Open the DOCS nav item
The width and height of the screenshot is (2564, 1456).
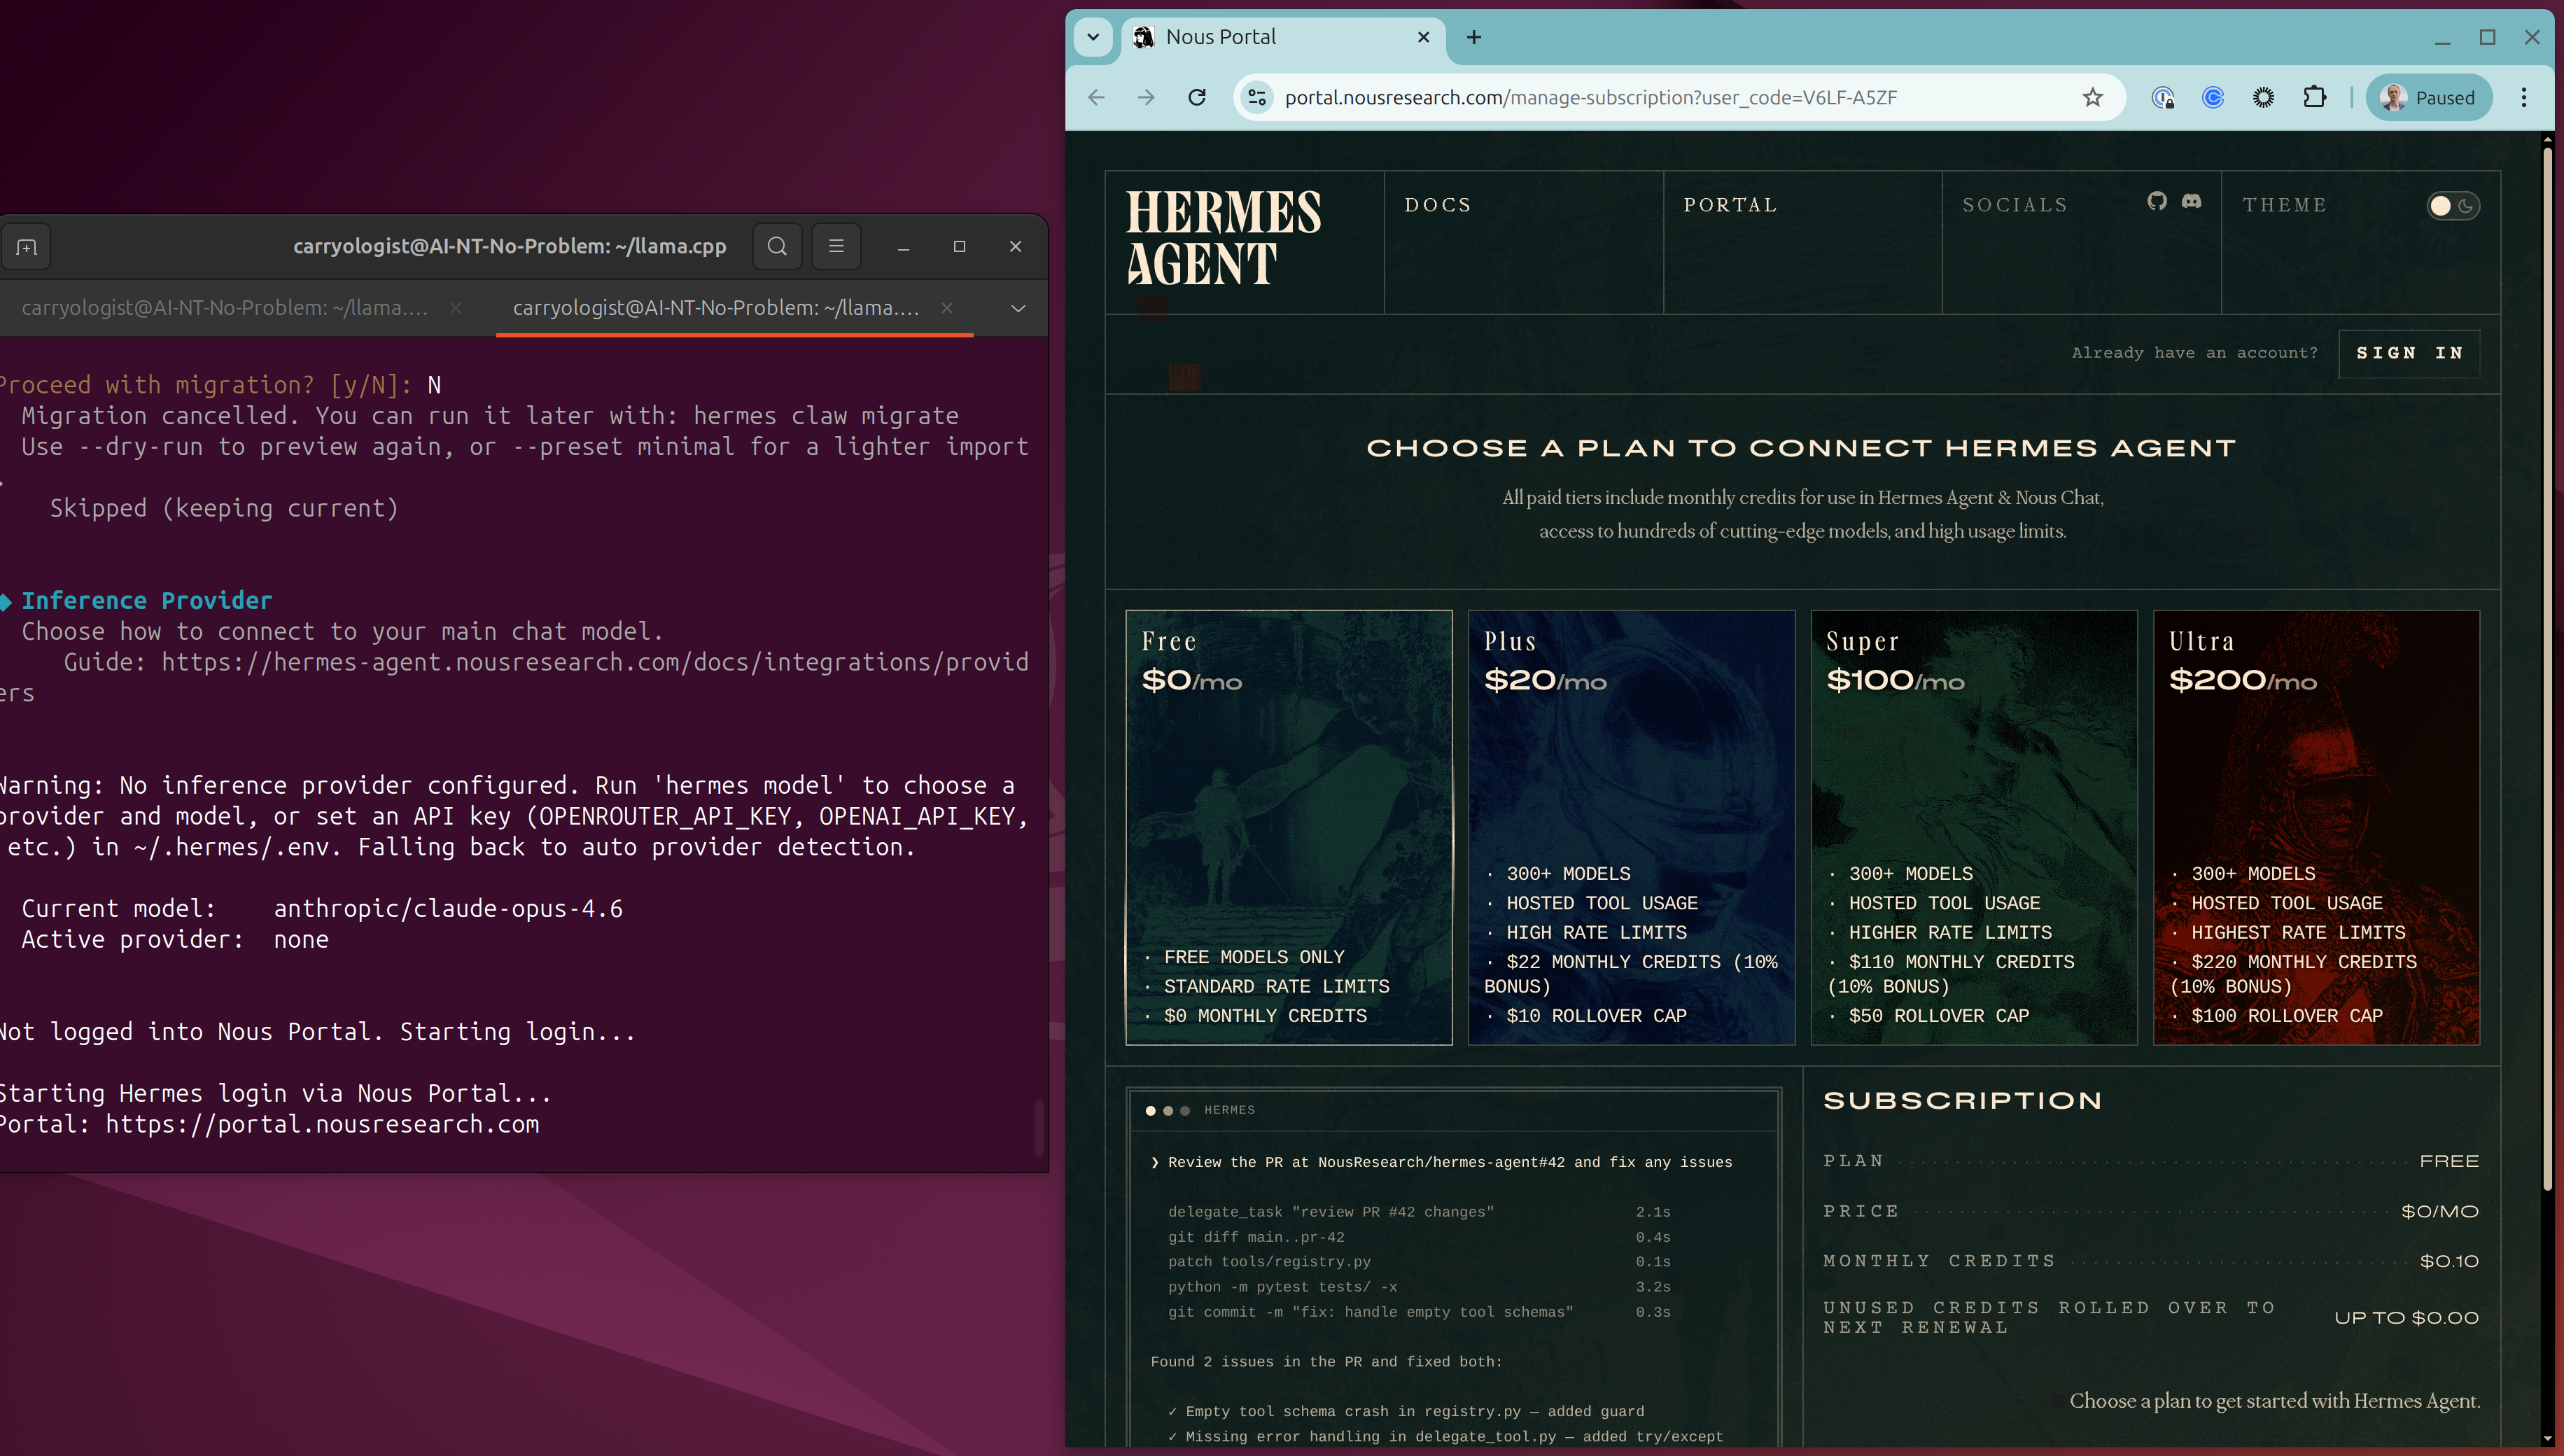pyautogui.click(x=1438, y=205)
